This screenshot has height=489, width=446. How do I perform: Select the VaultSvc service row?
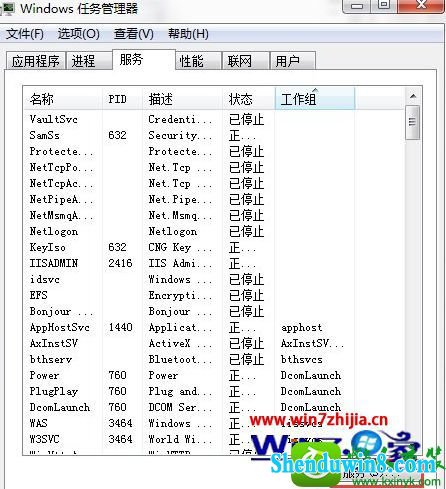213,119
